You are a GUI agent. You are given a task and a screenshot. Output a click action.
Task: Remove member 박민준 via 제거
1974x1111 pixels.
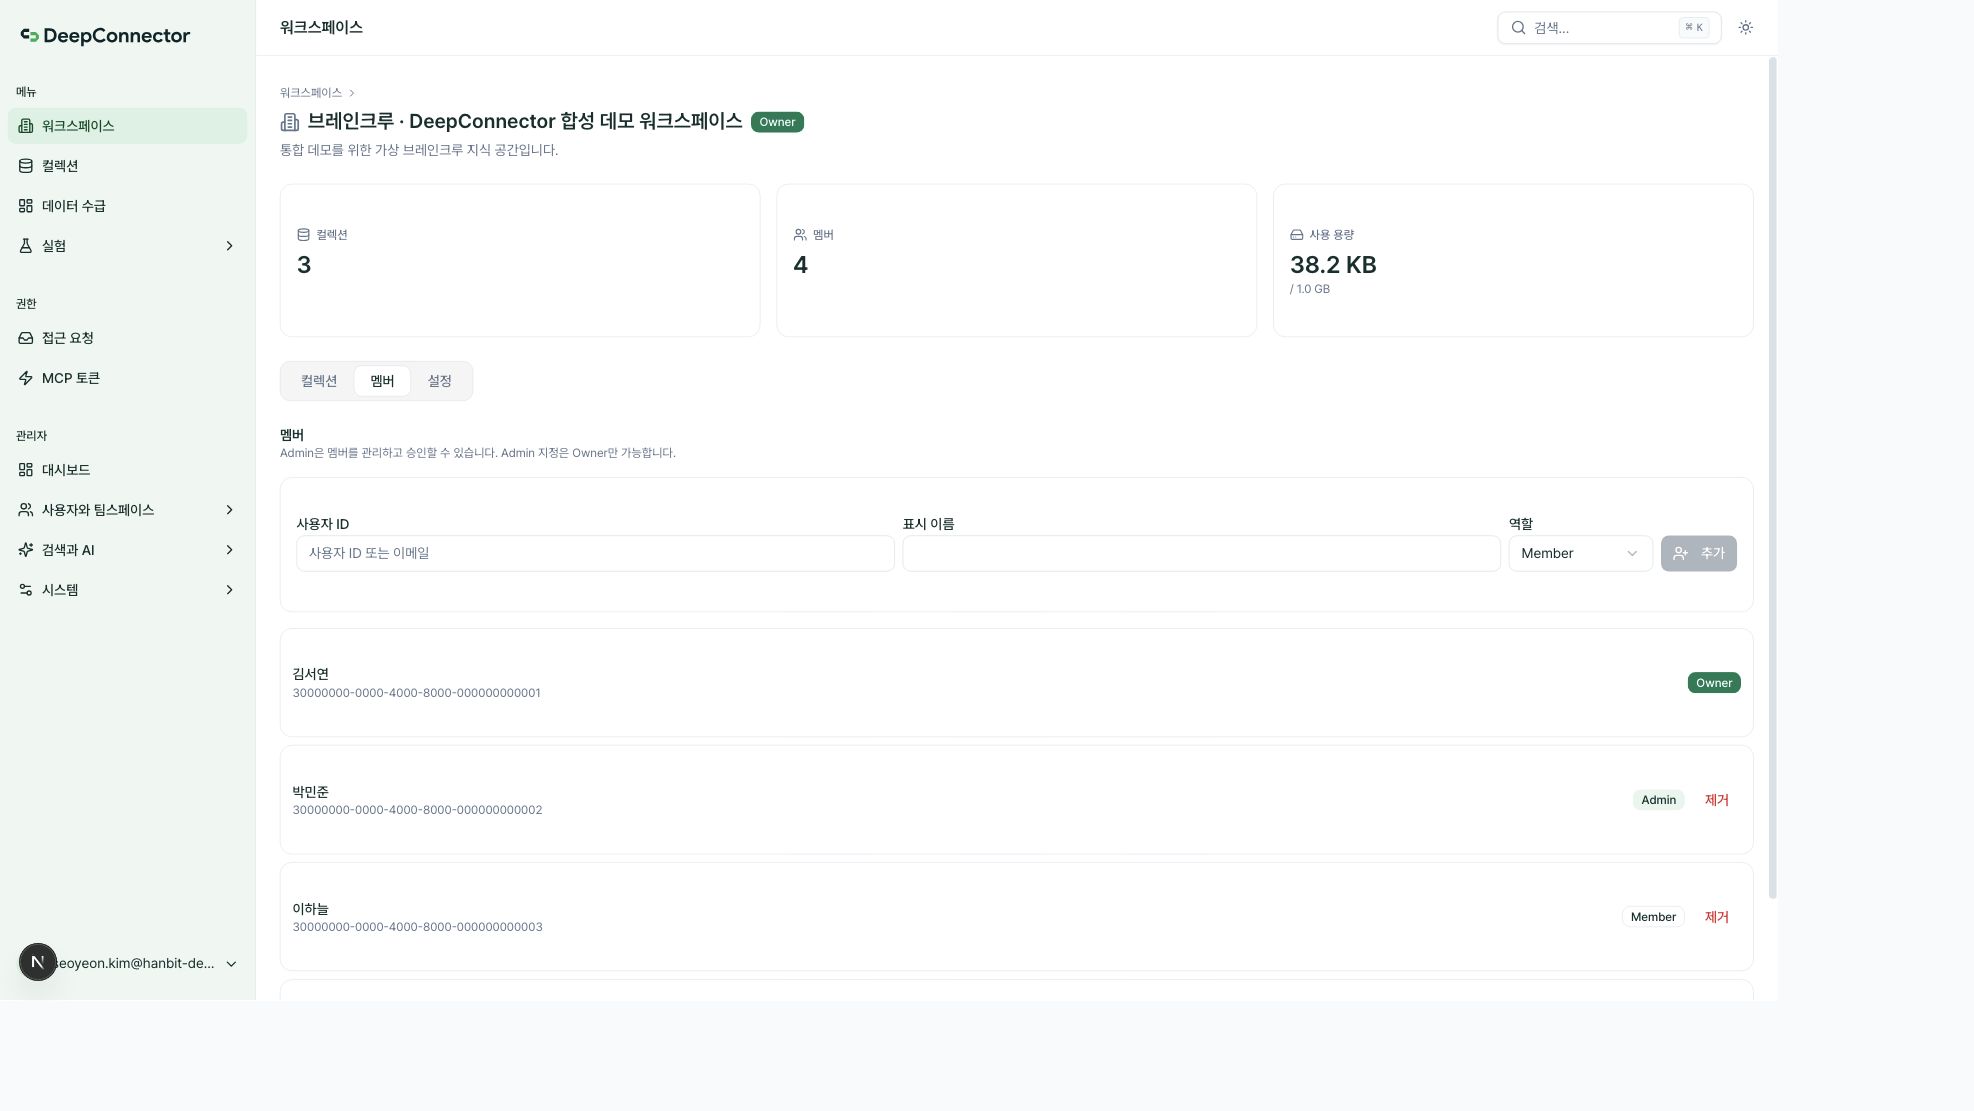pyautogui.click(x=1716, y=800)
